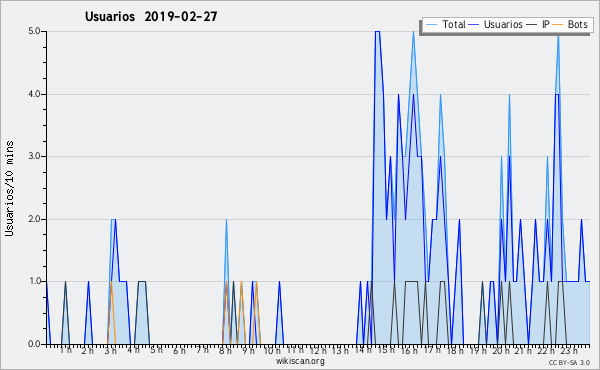
Task: Click the '14 h' x-axis label
Action: 363,350
